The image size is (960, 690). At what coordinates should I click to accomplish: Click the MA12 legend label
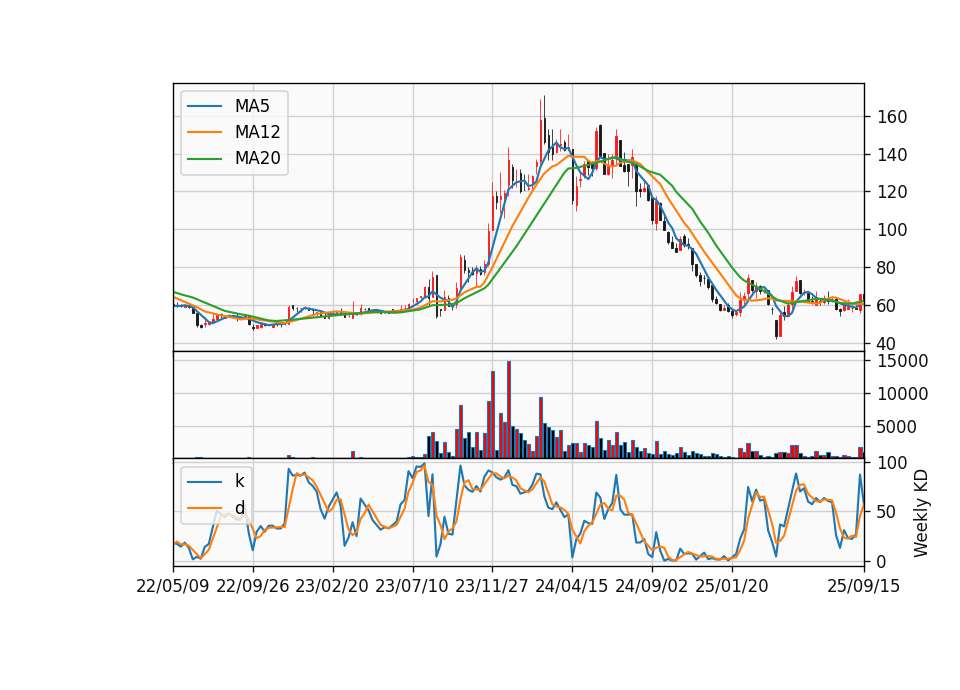[x=258, y=132]
